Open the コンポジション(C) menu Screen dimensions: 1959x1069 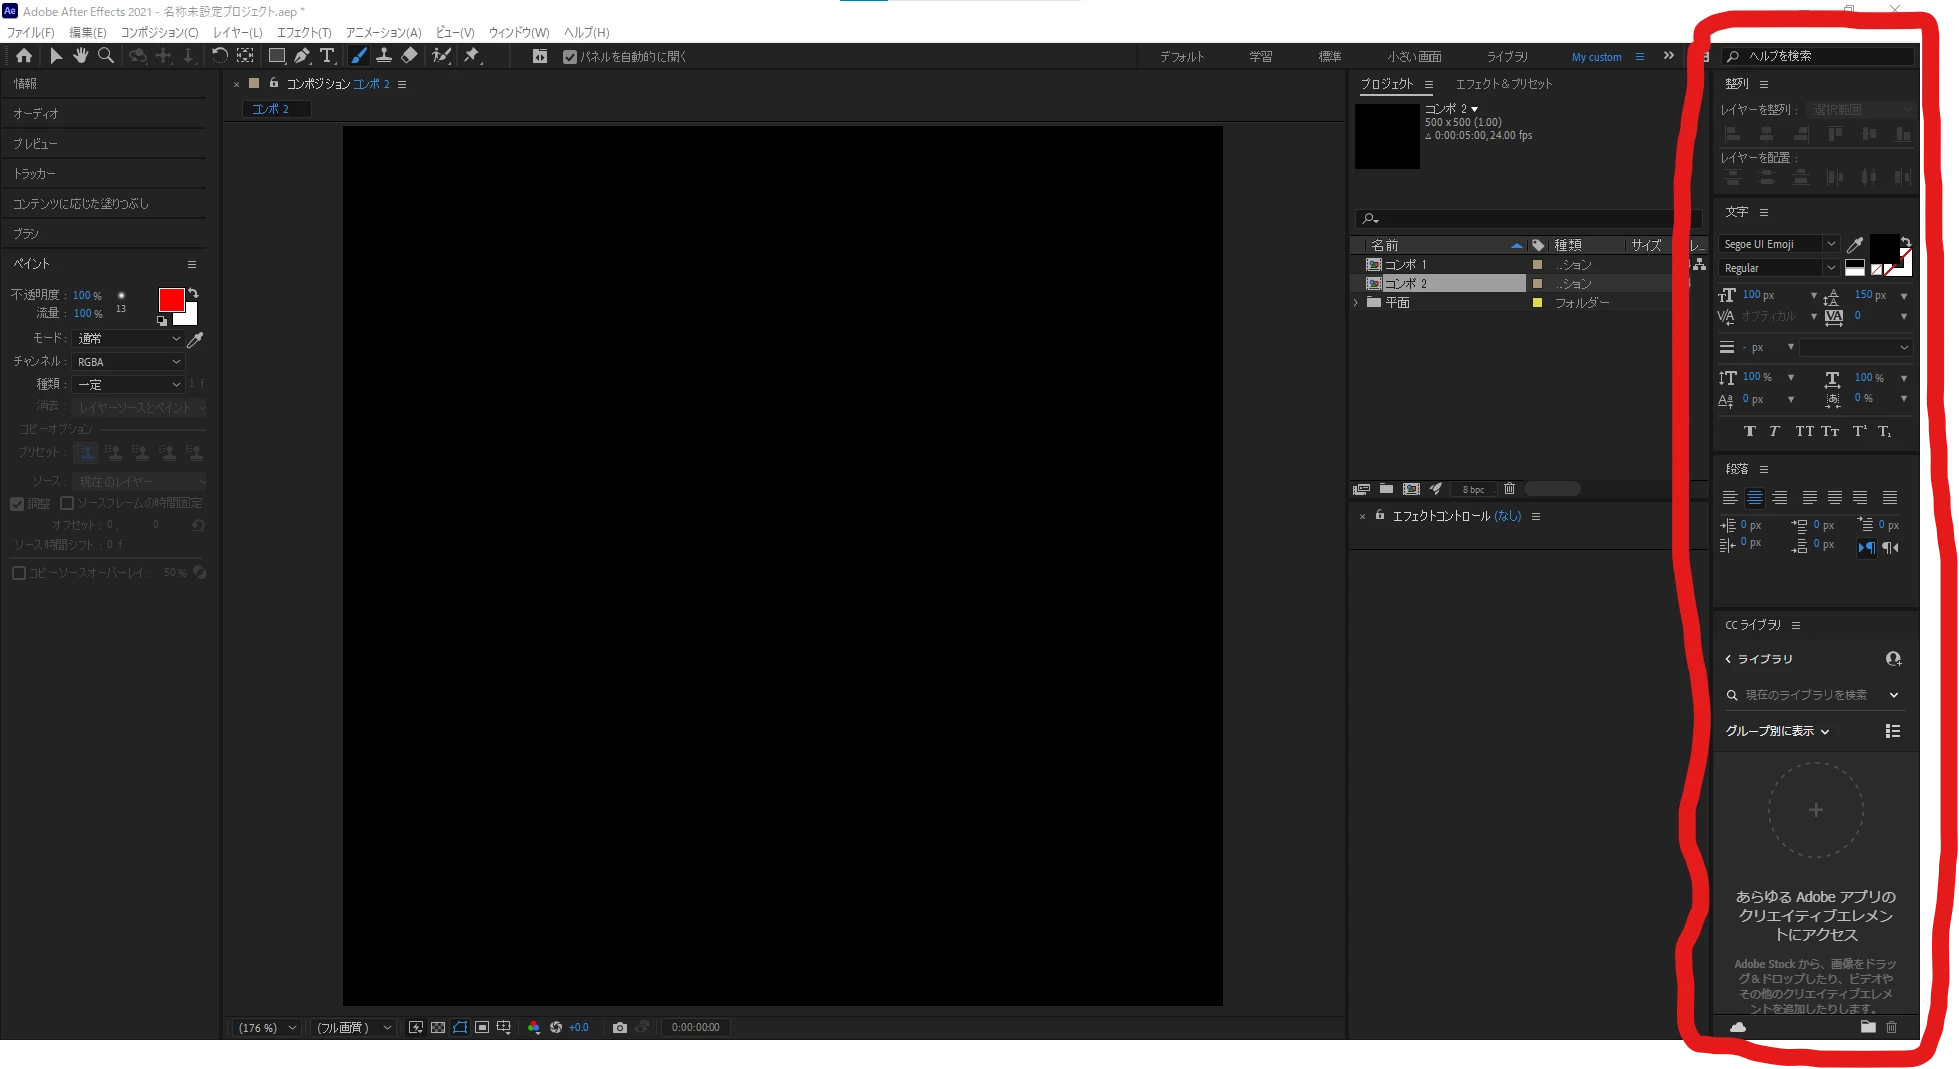pos(160,32)
